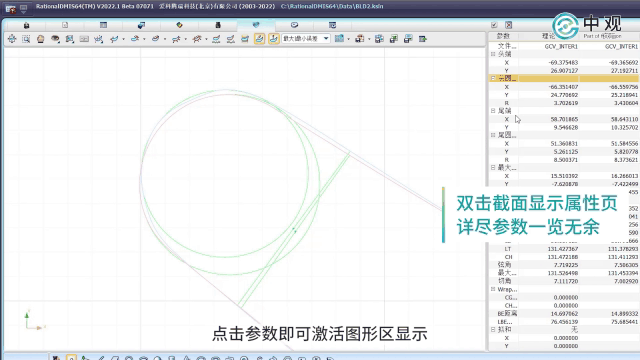The height and width of the screenshot is (360, 640).
Task: Click theoretical value -69.375483
Action: pyautogui.click(x=563, y=62)
